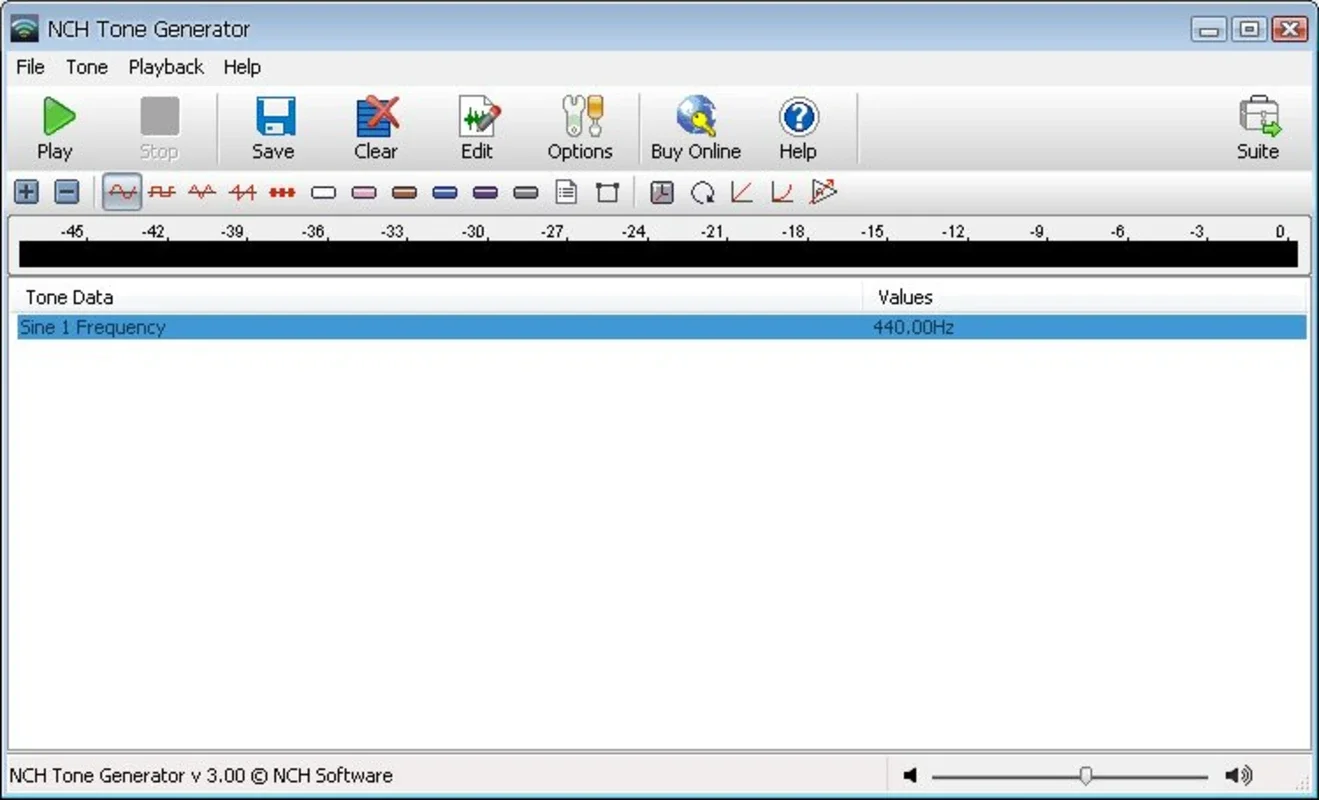
Task: Click the curved-line sweep icon
Action: (x=782, y=192)
